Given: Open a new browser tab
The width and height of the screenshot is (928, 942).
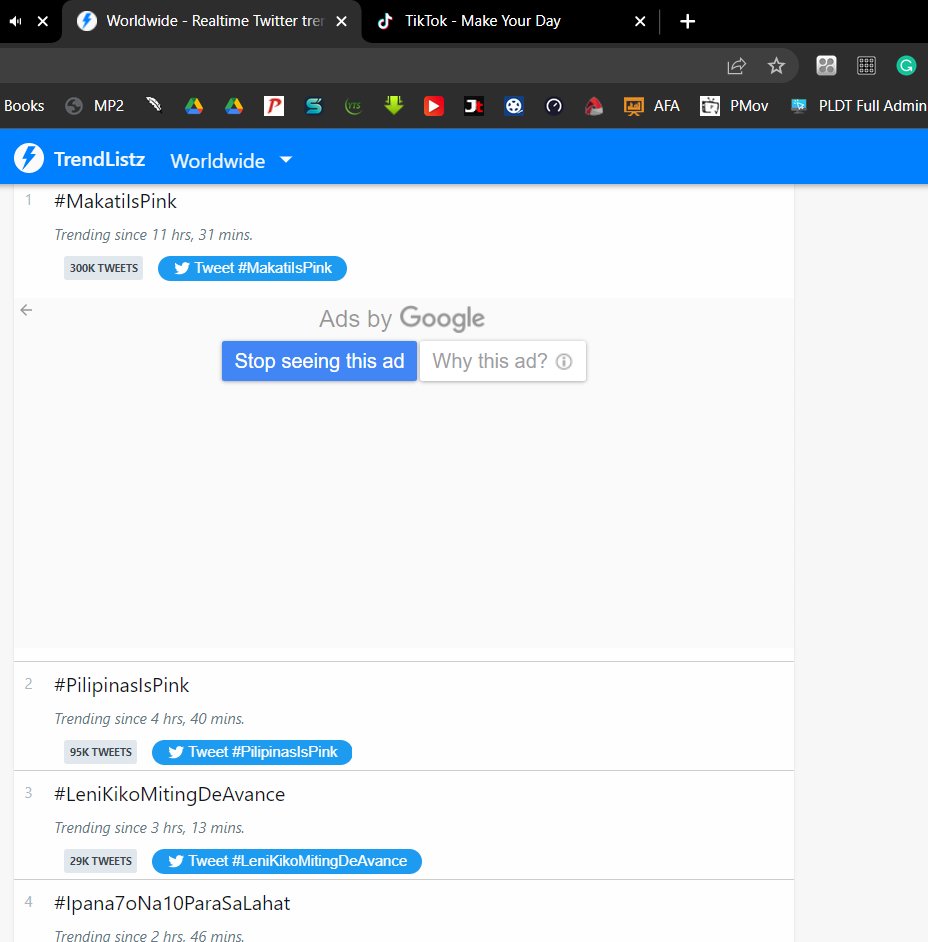Looking at the screenshot, I should [x=687, y=21].
